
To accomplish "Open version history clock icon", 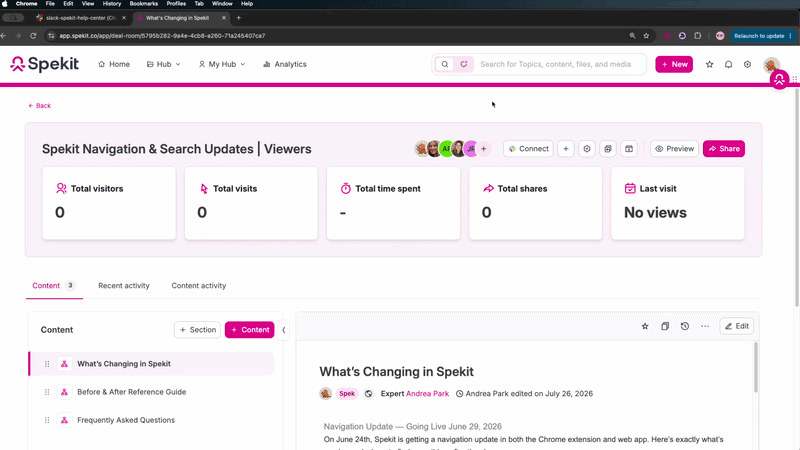I will (x=685, y=326).
